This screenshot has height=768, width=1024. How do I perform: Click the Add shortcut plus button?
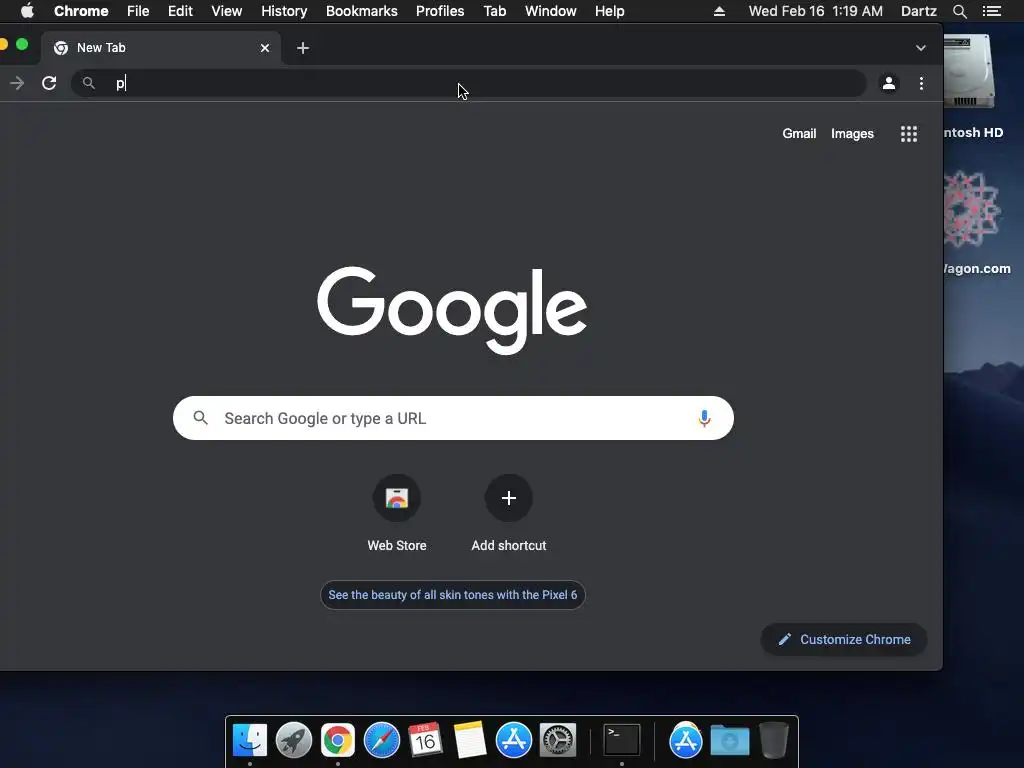(509, 498)
